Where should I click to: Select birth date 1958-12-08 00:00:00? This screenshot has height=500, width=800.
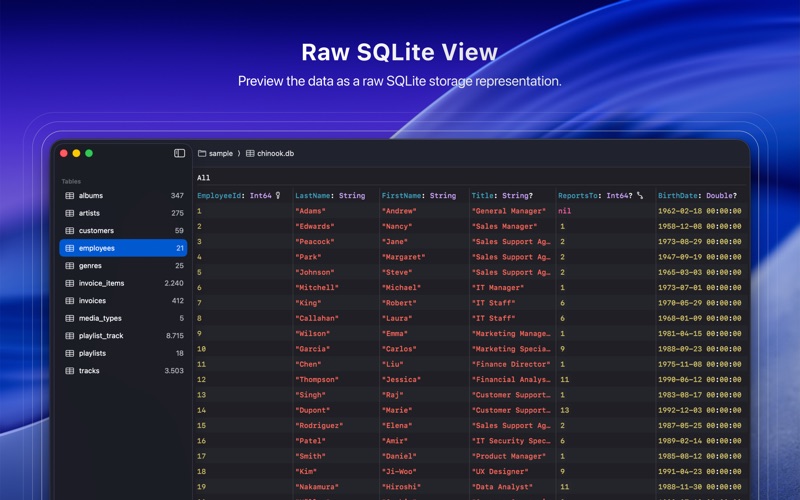[x=699, y=226]
